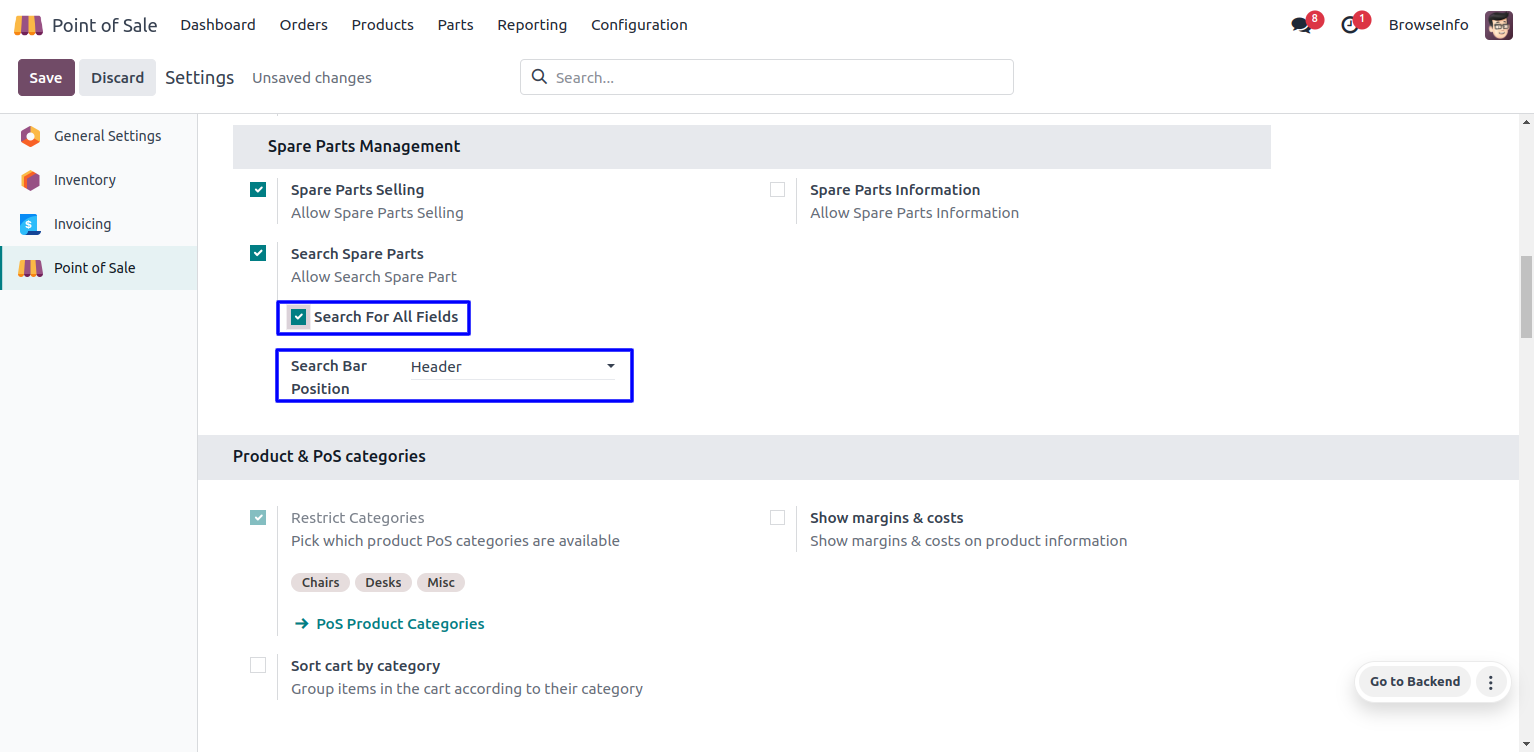1534x752 pixels.
Task: Go to the Dashboard menu item
Action: click(217, 25)
